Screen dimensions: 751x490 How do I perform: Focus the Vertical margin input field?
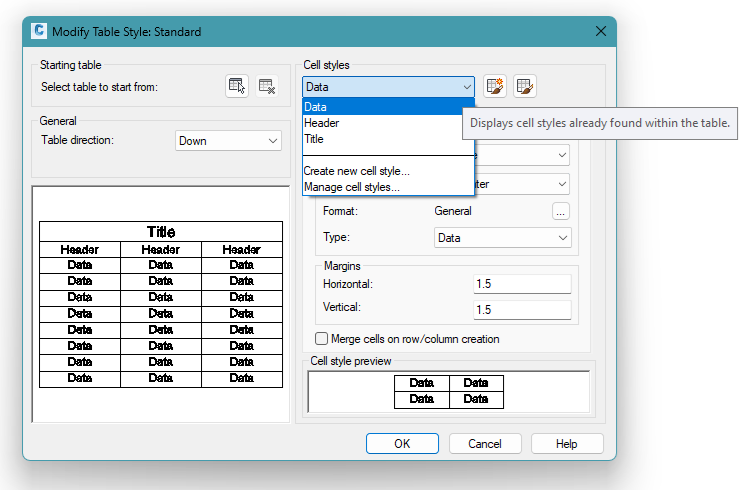tap(521, 310)
